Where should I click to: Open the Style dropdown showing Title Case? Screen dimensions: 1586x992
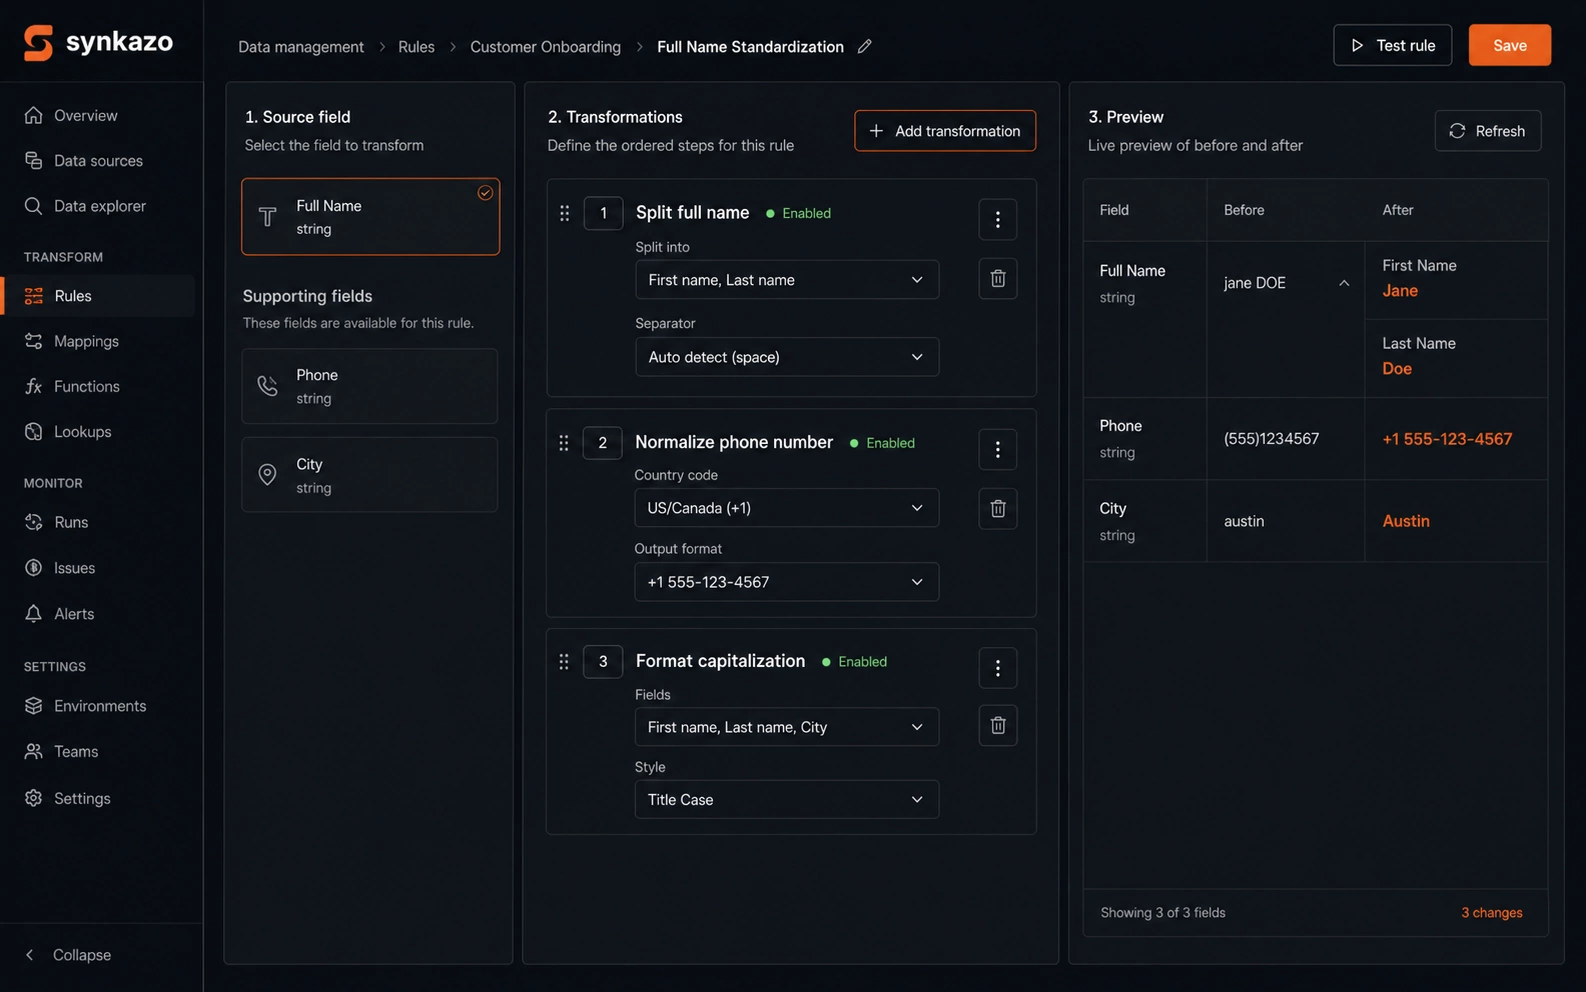pos(787,800)
